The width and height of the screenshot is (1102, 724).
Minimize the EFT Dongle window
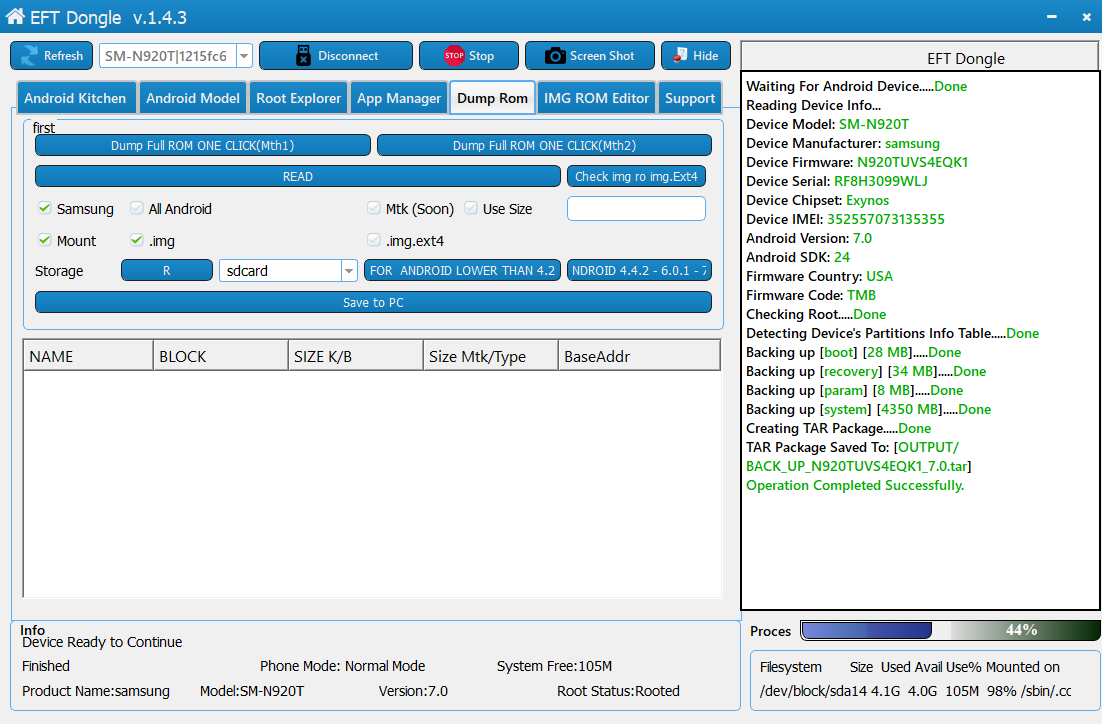[1051, 17]
